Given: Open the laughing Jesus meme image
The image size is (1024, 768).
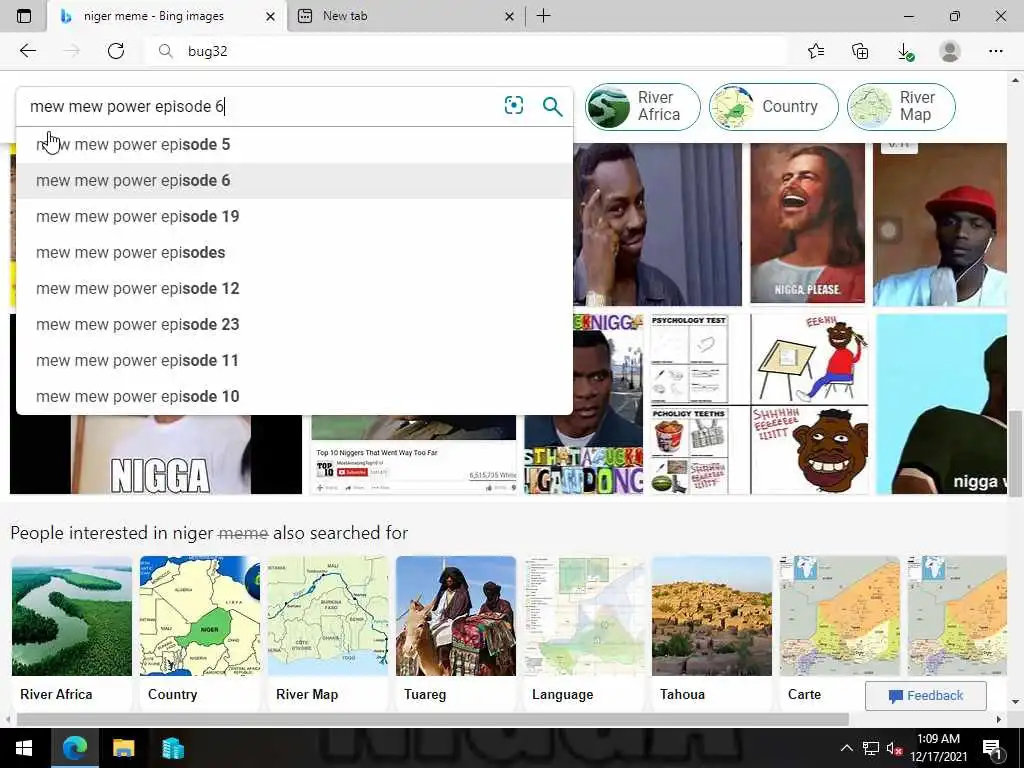Looking at the screenshot, I should coord(807,223).
